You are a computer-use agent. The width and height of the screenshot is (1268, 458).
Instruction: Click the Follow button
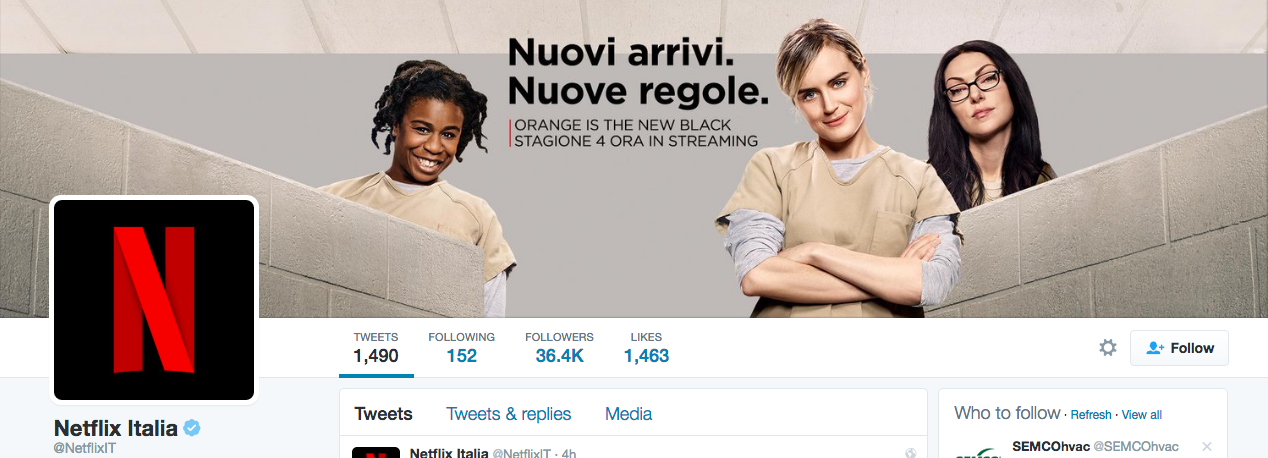tap(1179, 348)
